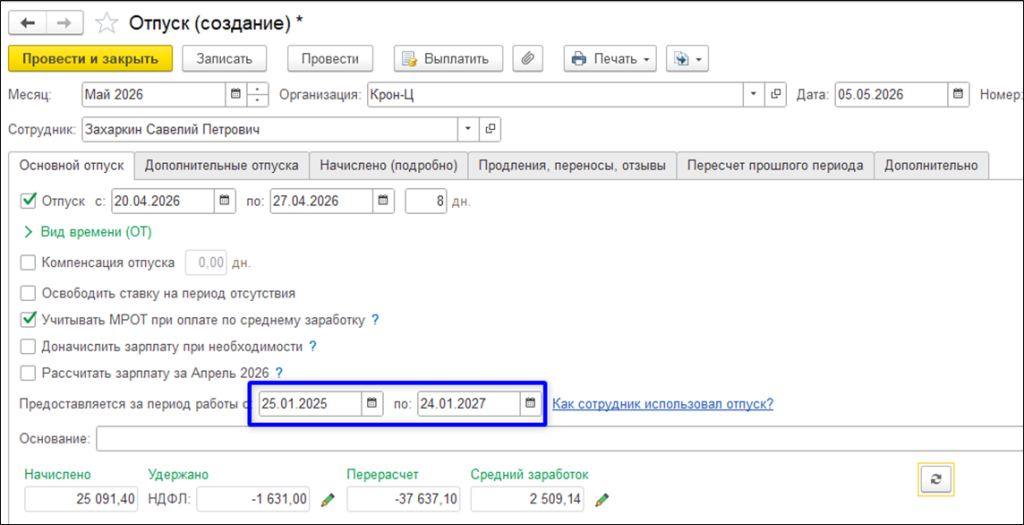Open calendar for vacation end date 27.04.2026
The width and height of the screenshot is (1024, 525).
[383, 200]
